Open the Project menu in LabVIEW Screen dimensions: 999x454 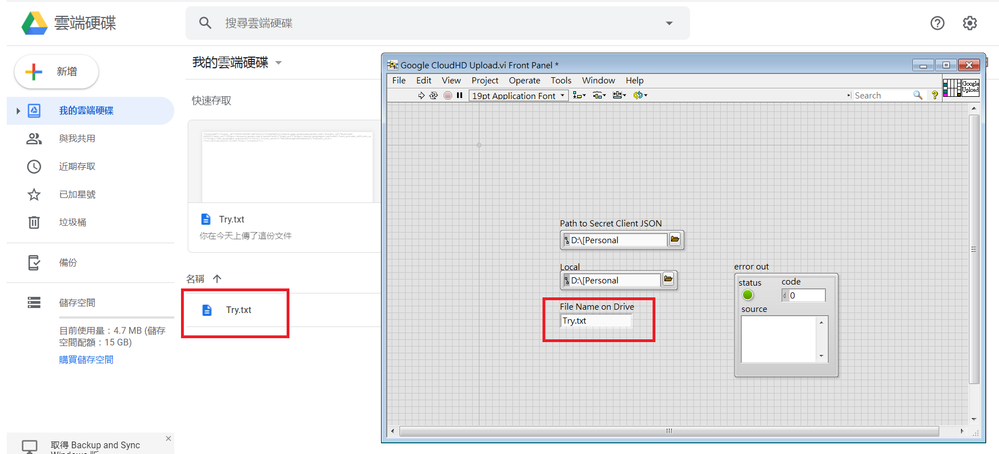pyautogui.click(x=485, y=80)
